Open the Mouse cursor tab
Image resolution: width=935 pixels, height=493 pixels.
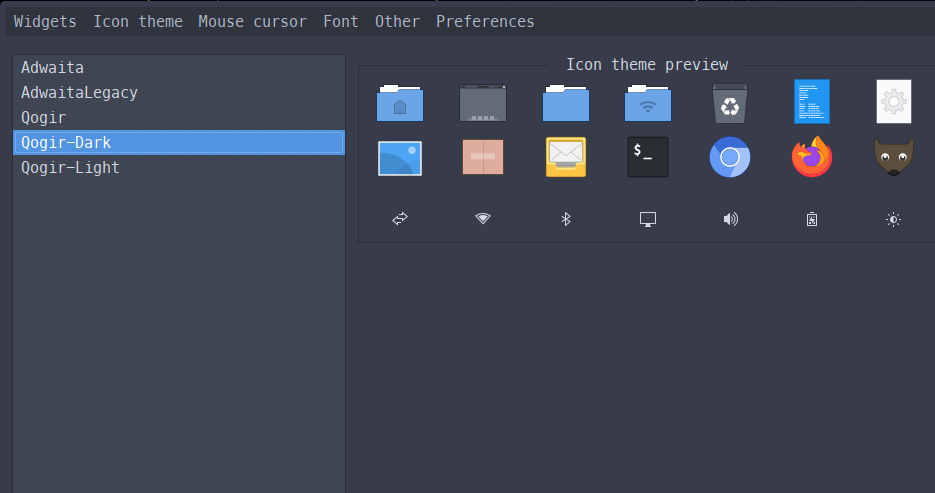[x=252, y=21]
